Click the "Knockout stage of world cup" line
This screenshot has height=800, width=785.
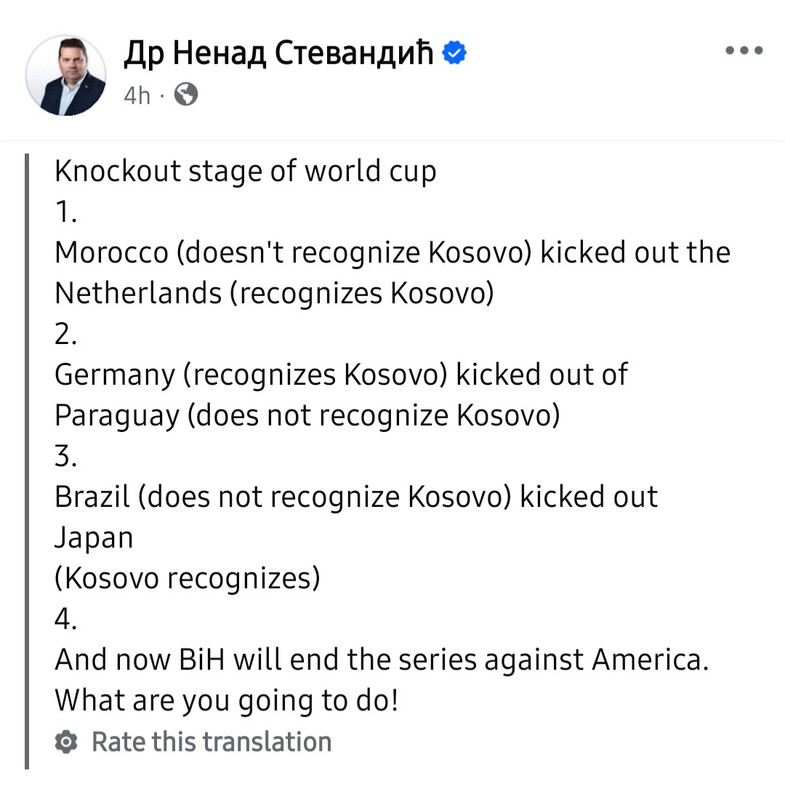point(245,171)
